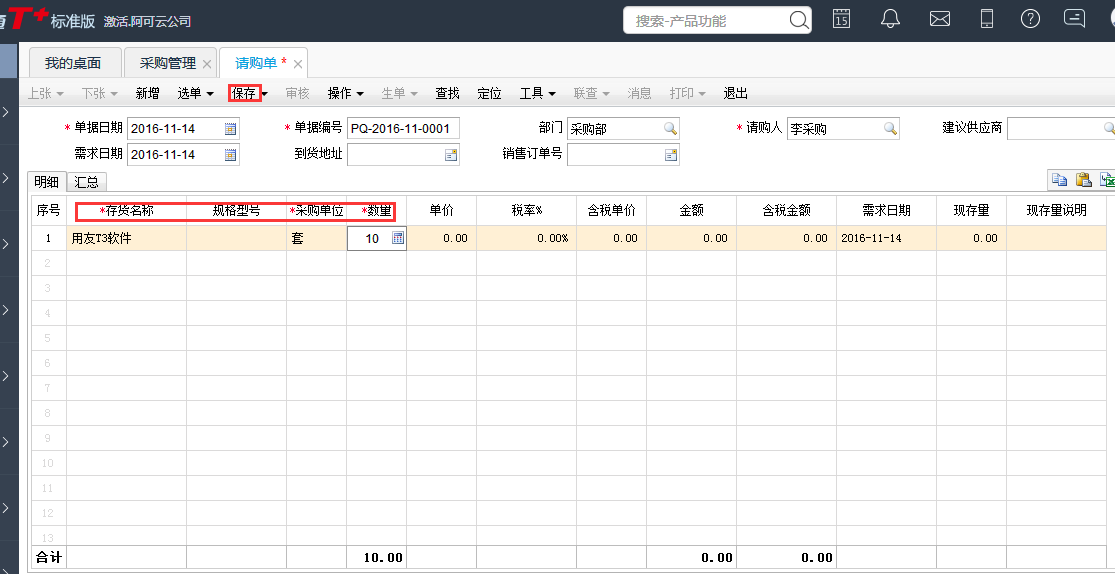Switch to 明细 tab

(46, 182)
